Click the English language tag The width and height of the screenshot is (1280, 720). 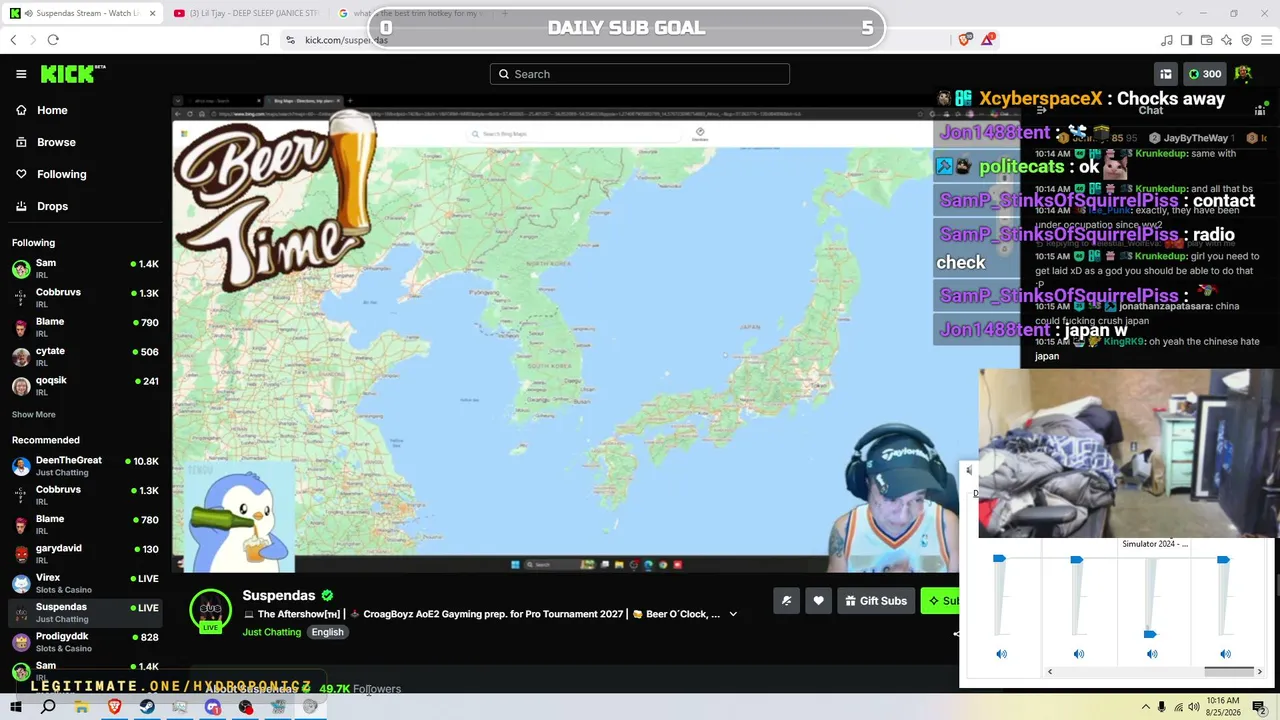point(327,632)
